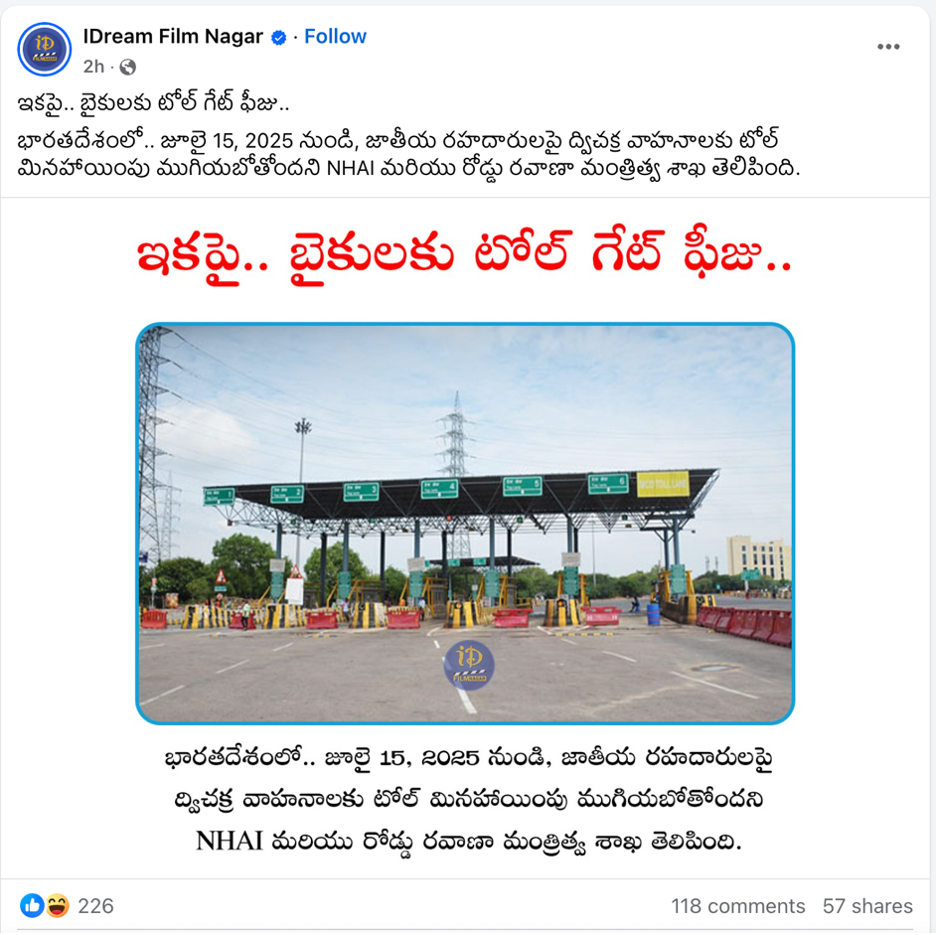Click the Haha laughing reaction icon

(57, 906)
